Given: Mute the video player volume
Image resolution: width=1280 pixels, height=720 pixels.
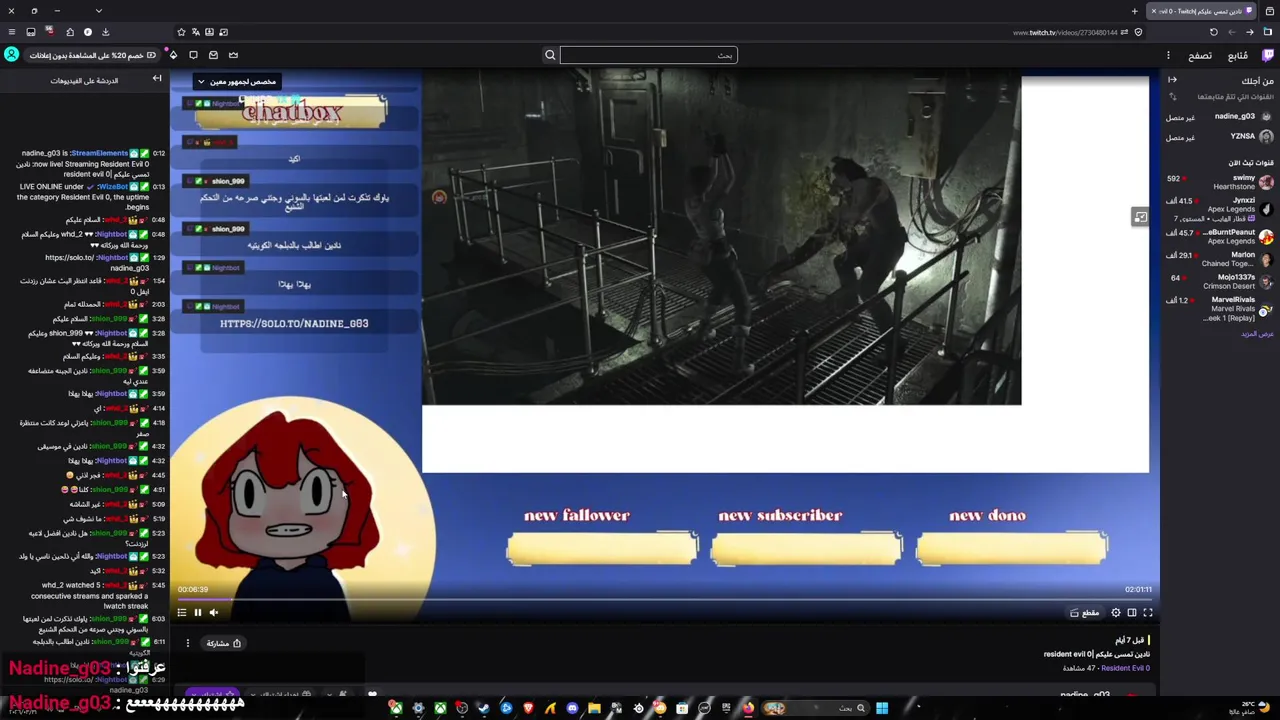Looking at the screenshot, I should (213, 613).
